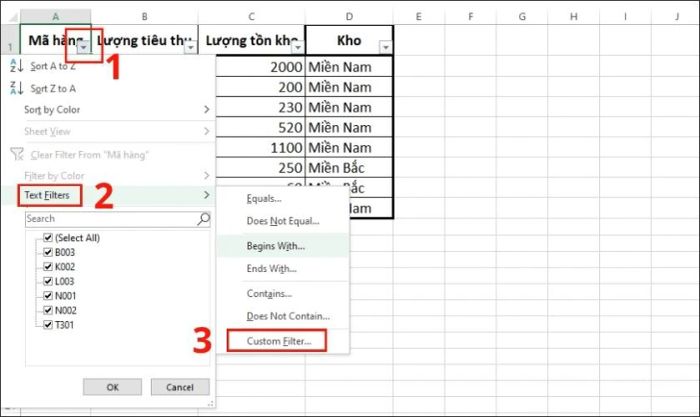Expand the Filter by Color submenu arrow

[x=206, y=175]
